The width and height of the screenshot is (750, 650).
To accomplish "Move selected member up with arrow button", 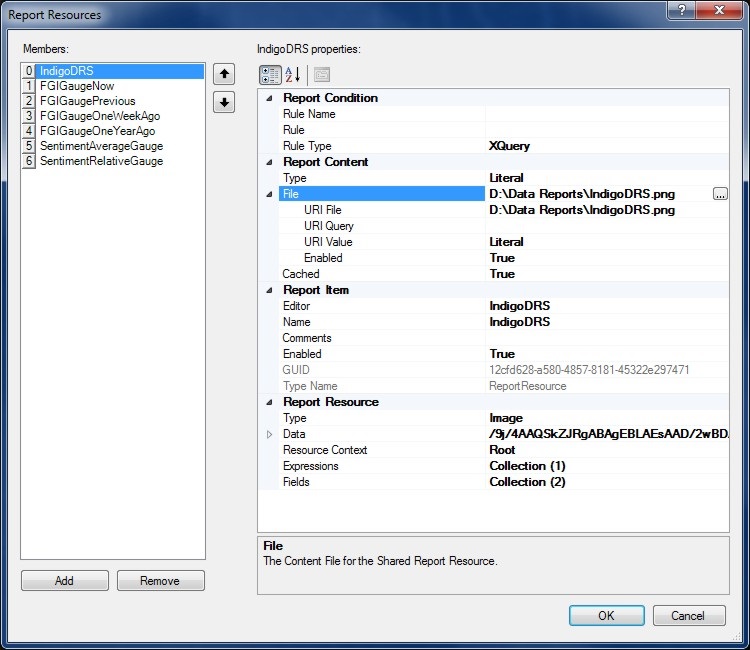I will click(225, 74).
